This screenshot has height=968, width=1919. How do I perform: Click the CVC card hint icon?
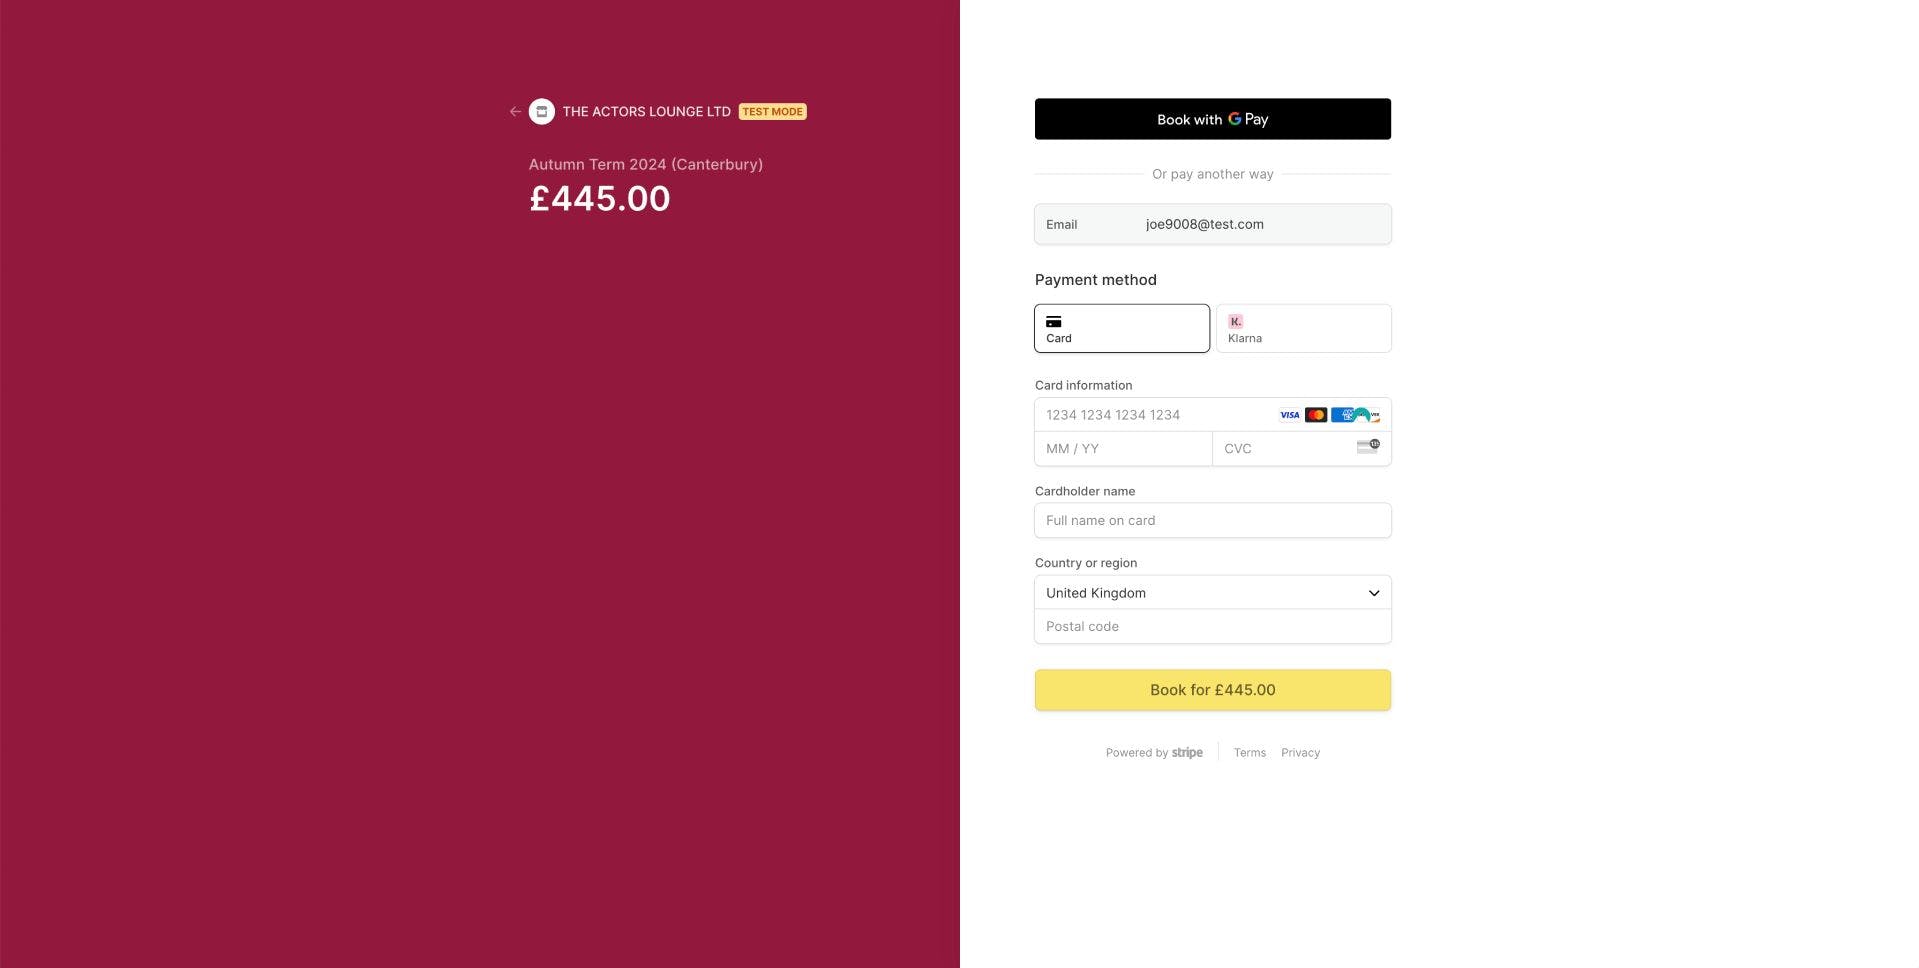1368,447
